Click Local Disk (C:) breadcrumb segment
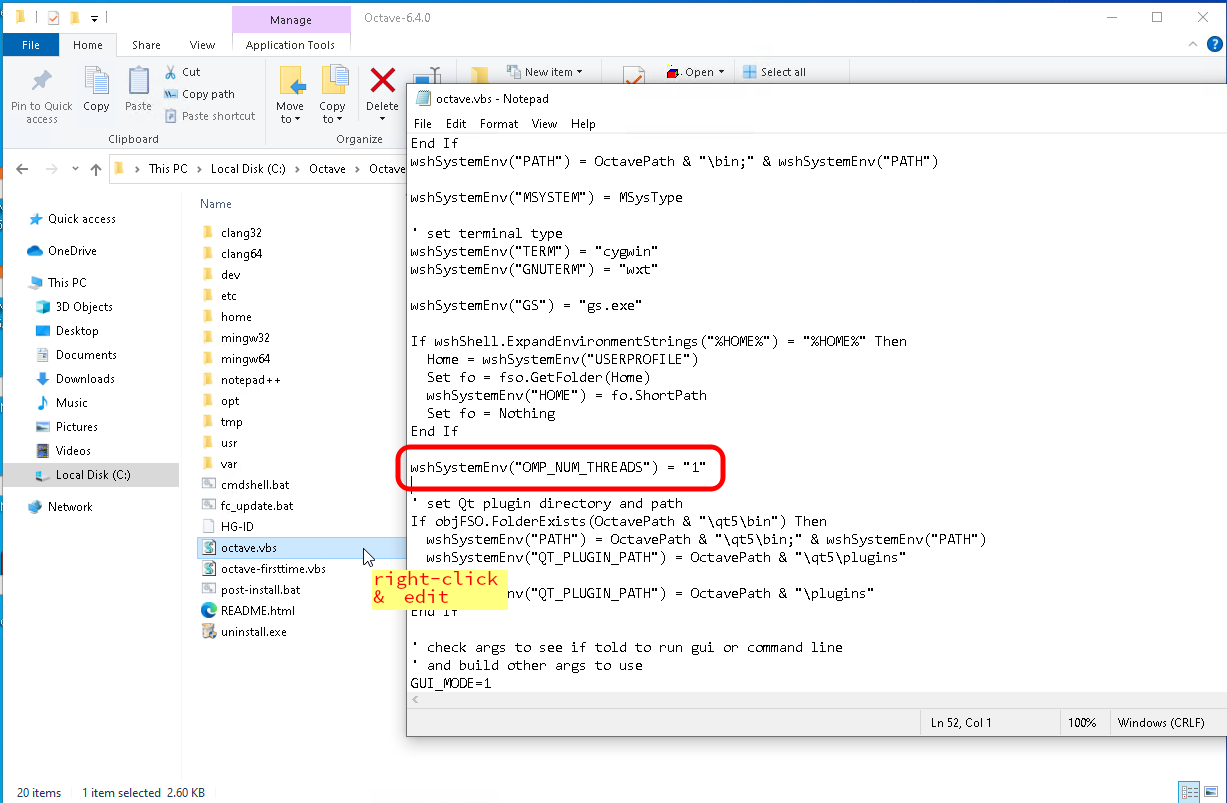 [248, 169]
